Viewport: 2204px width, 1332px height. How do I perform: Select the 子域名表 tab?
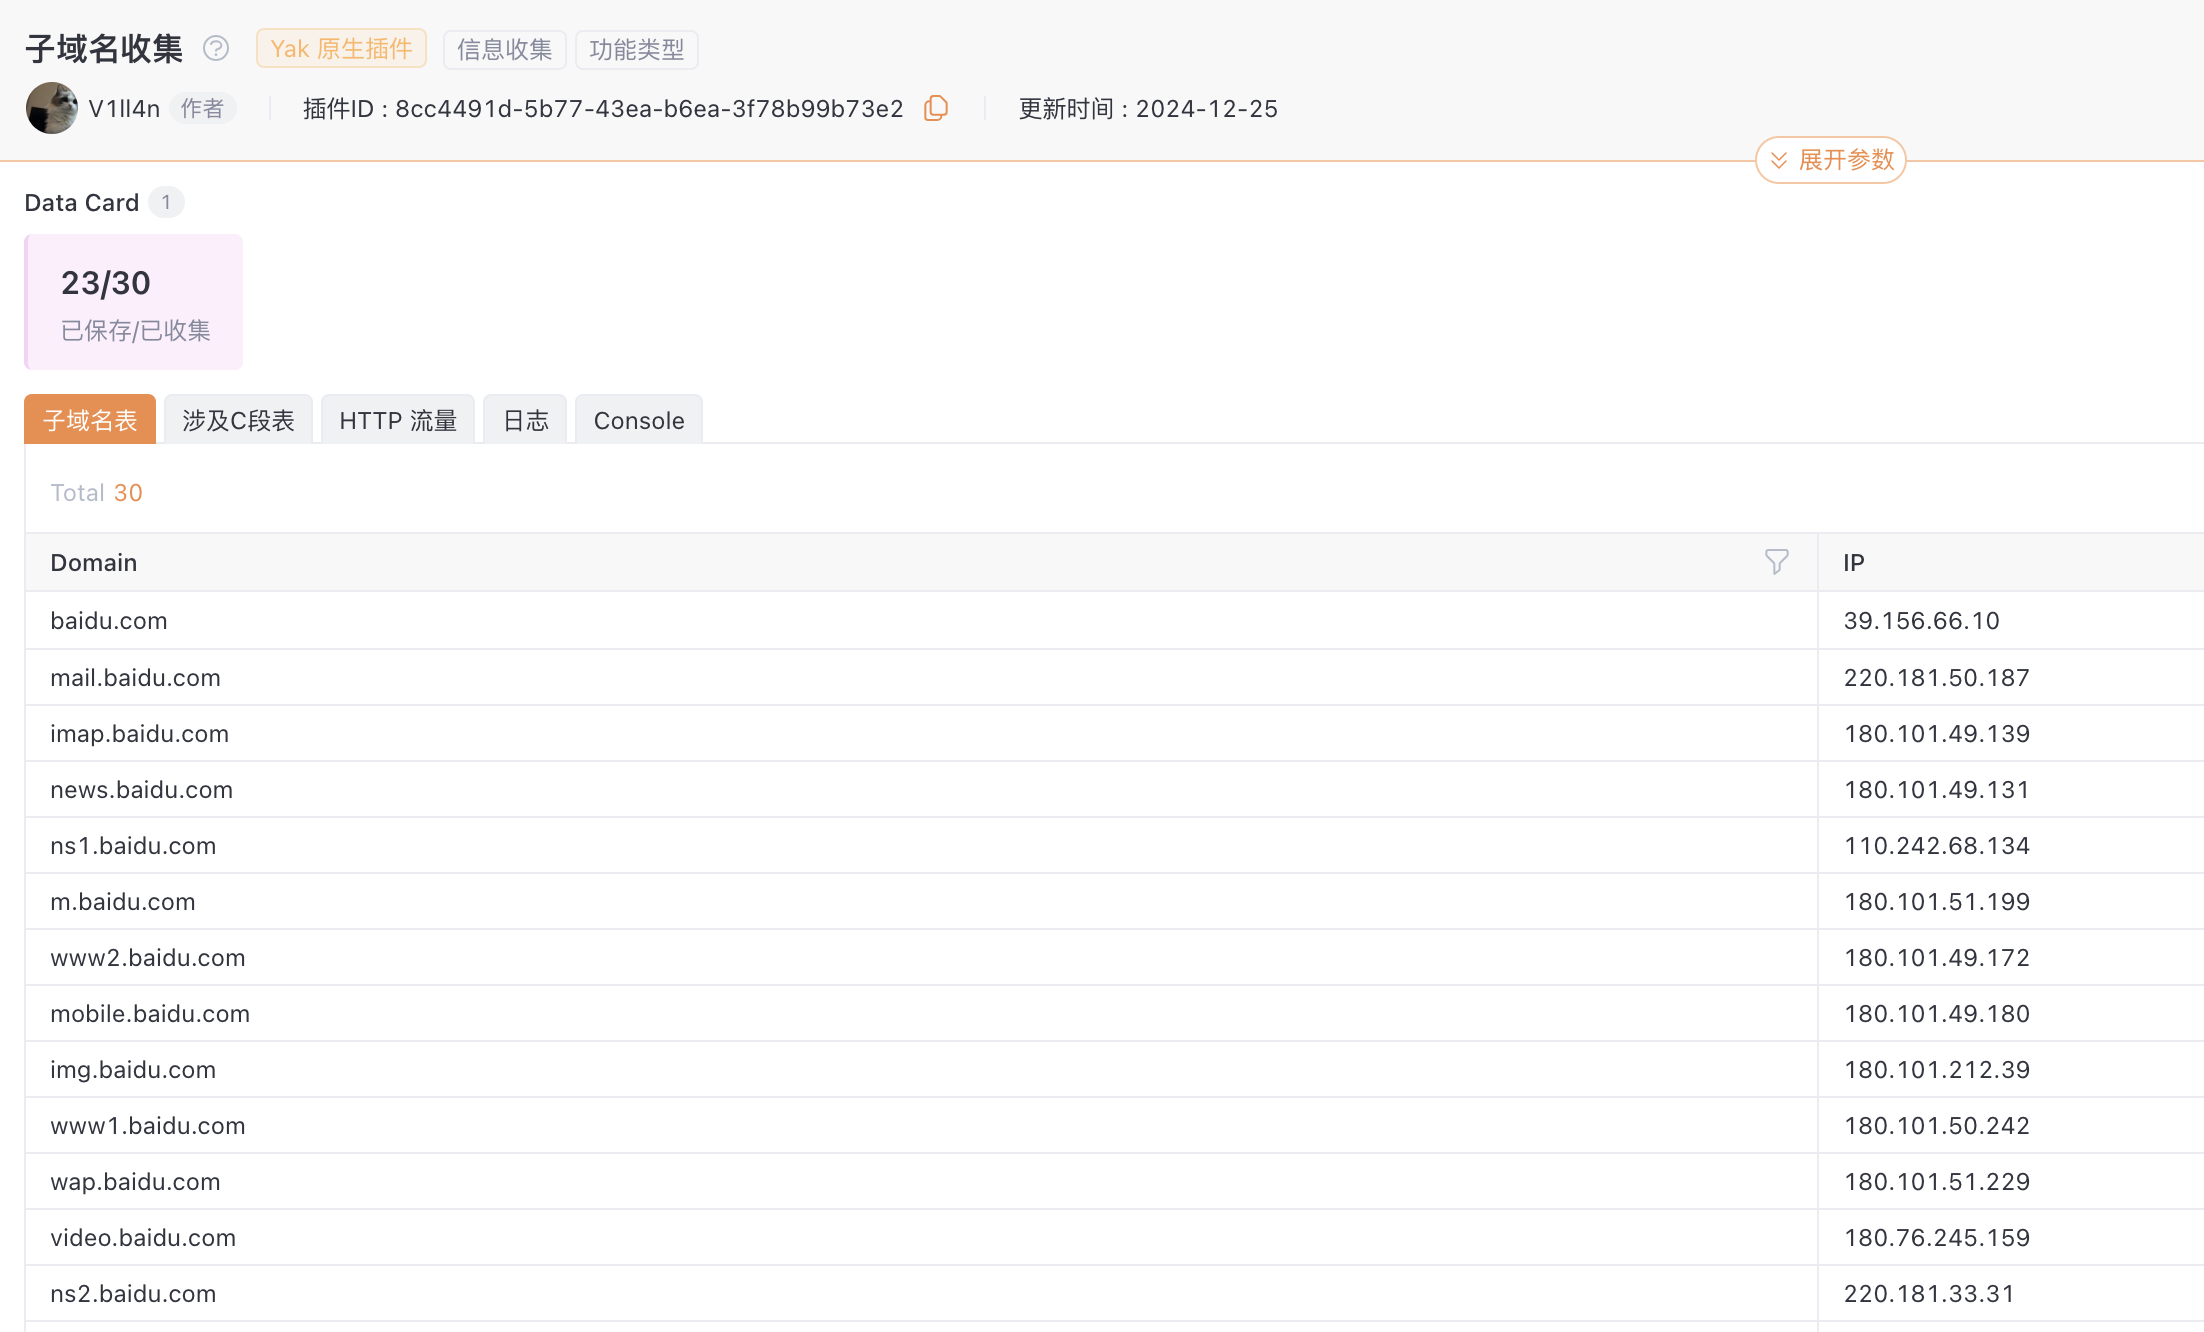pyautogui.click(x=90, y=420)
